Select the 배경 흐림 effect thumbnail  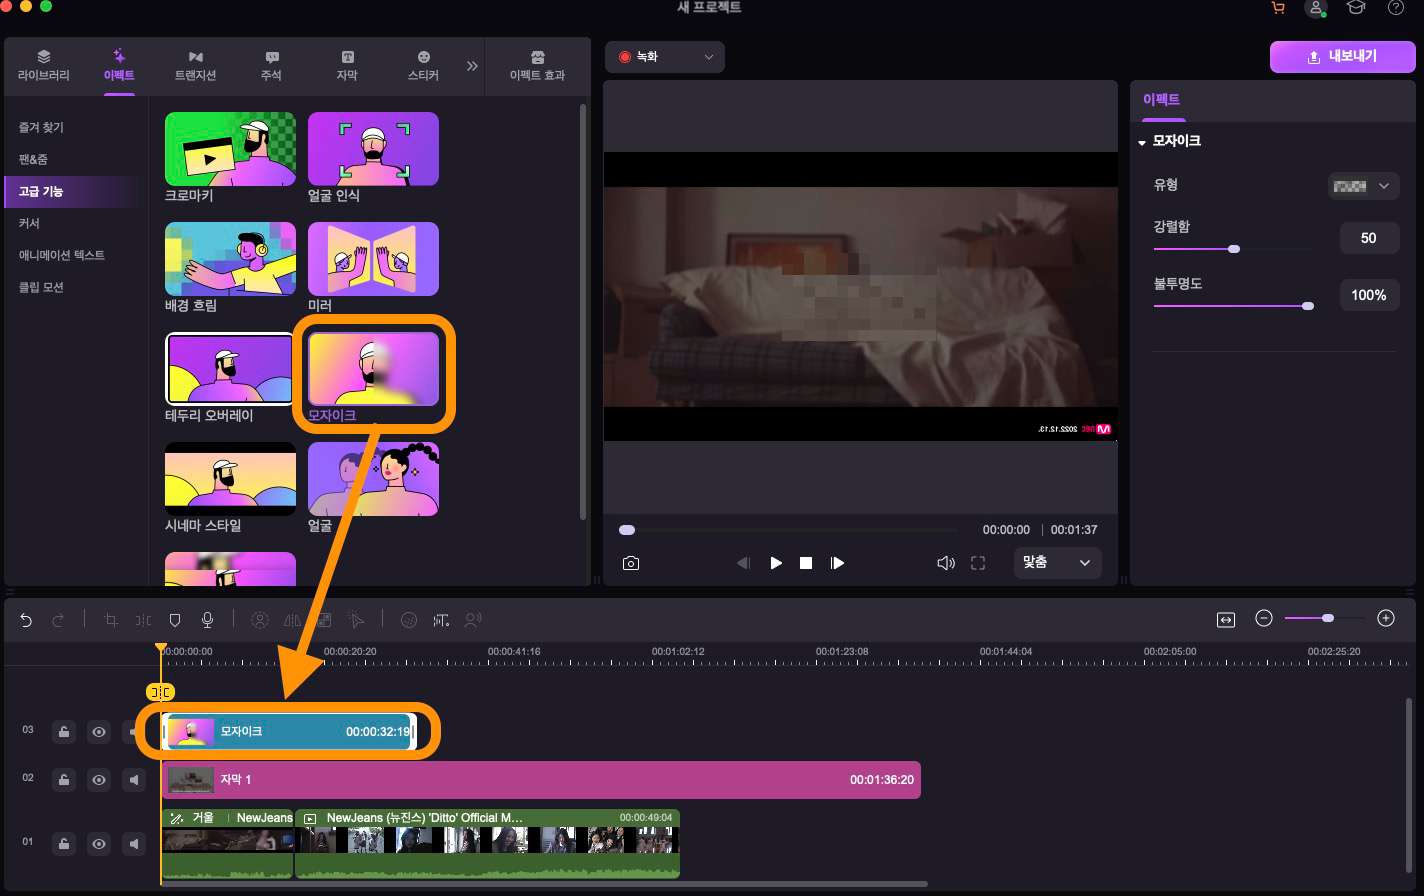pos(230,259)
